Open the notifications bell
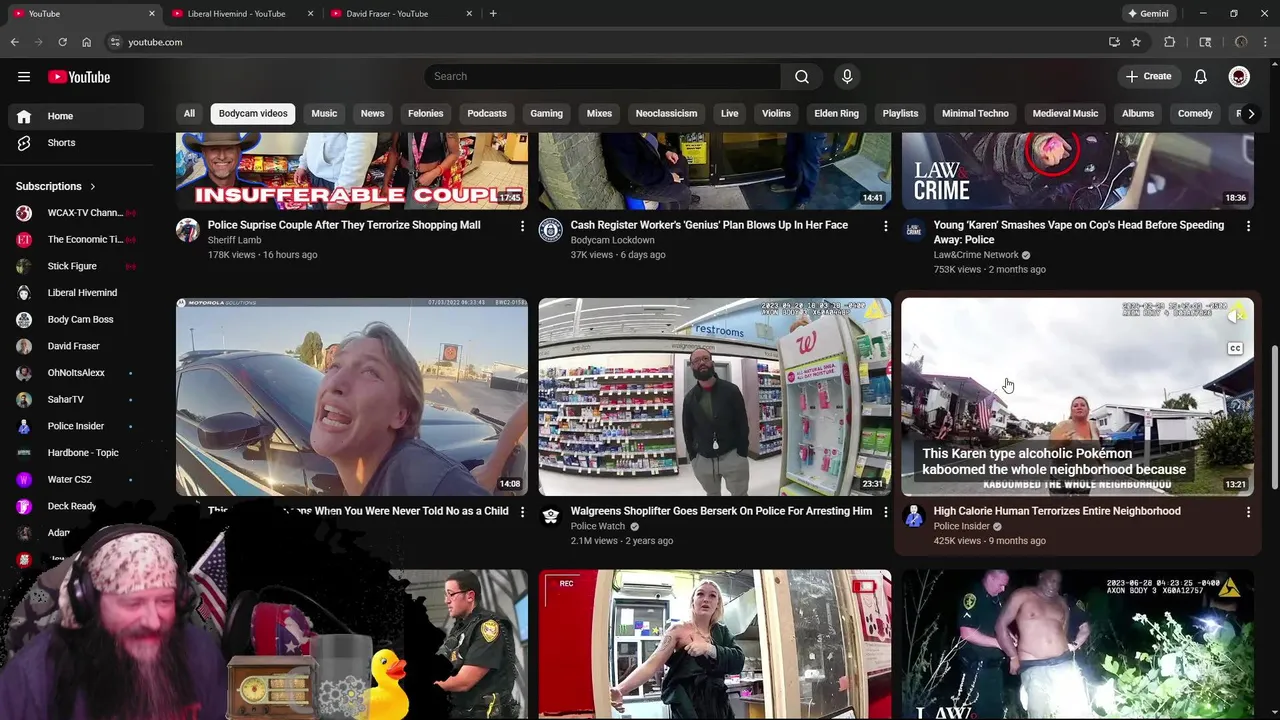 click(1200, 77)
